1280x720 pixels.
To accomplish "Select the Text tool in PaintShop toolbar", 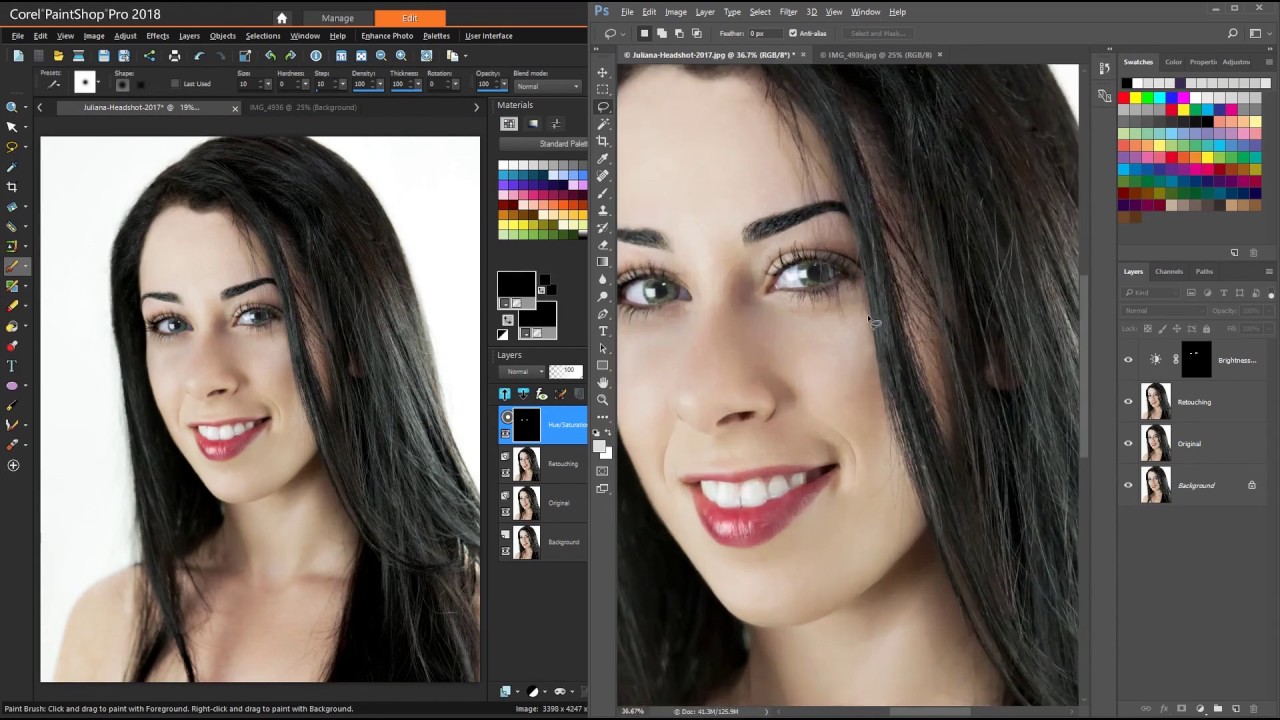I will tap(12, 366).
